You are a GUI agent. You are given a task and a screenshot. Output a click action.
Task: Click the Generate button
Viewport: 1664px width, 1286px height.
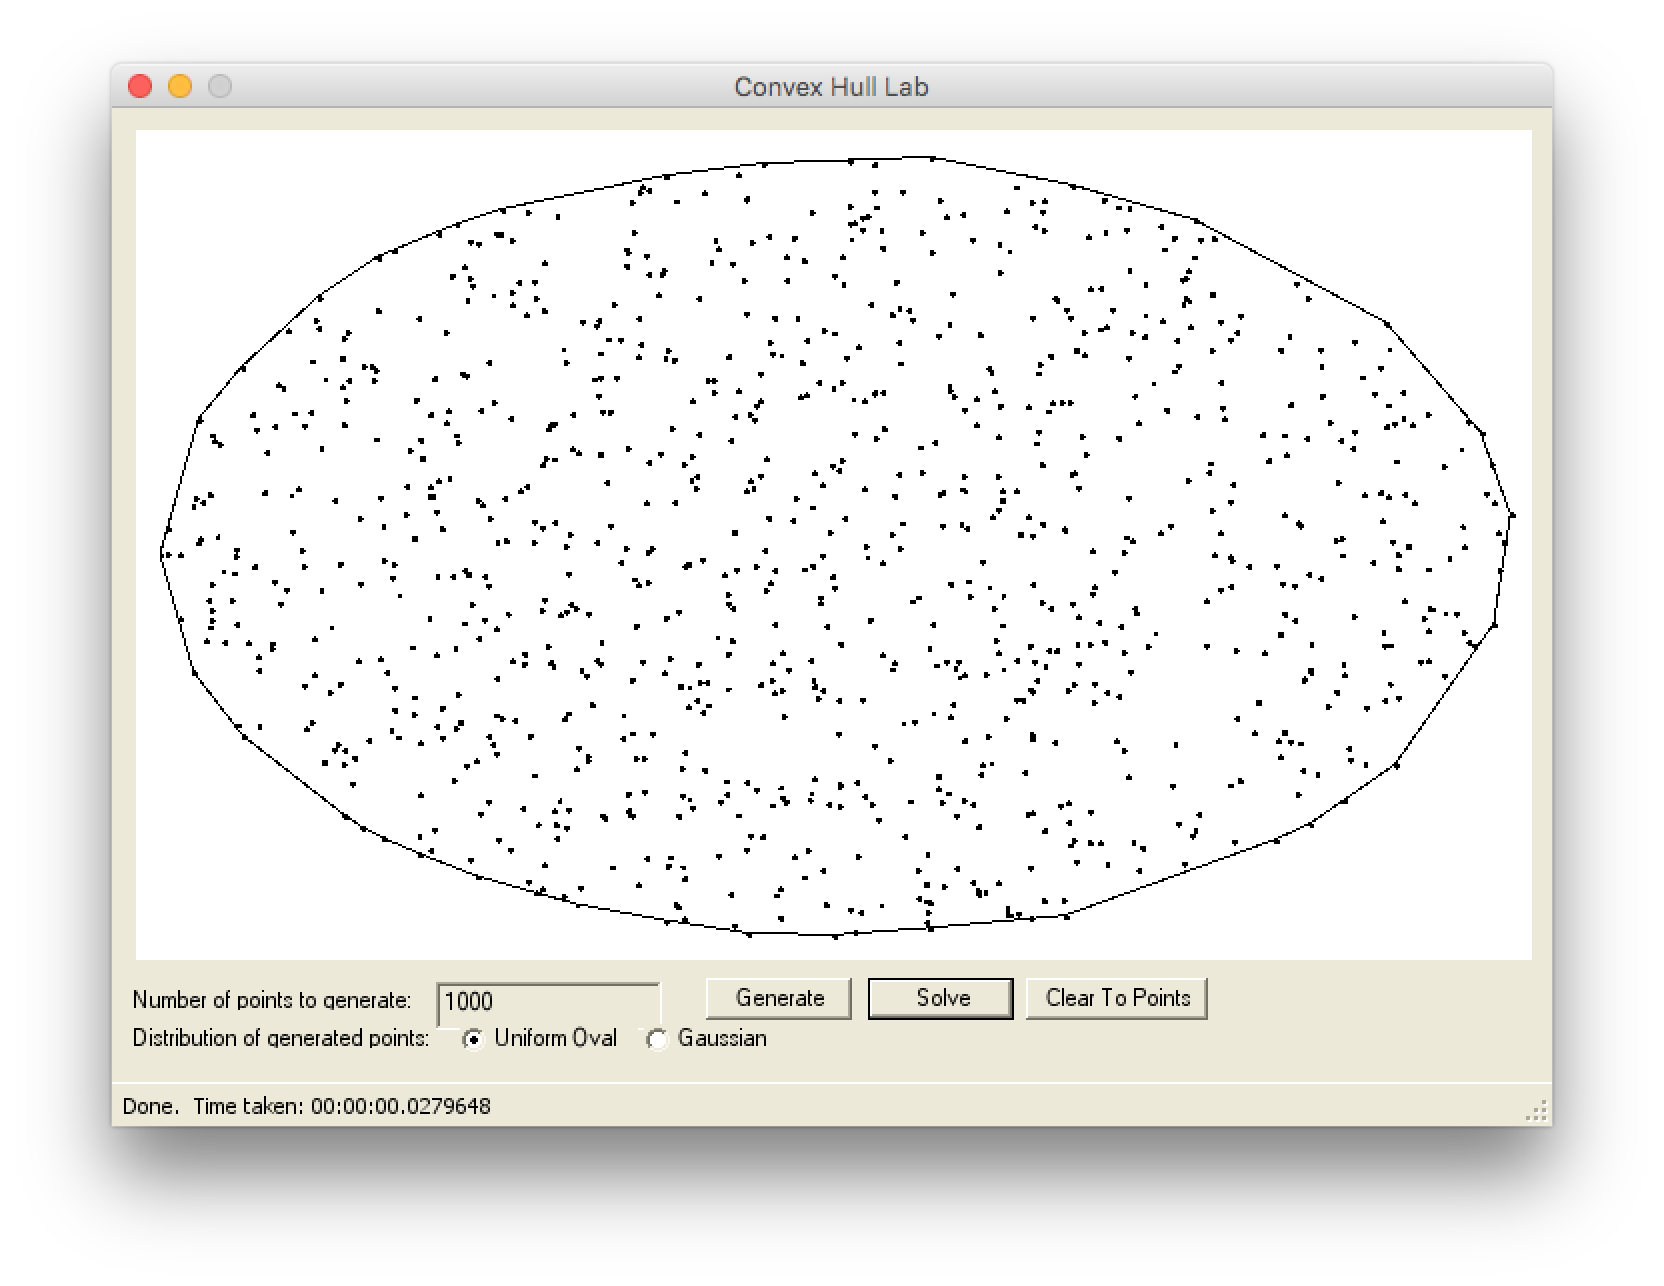pyautogui.click(x=779, y=998)
